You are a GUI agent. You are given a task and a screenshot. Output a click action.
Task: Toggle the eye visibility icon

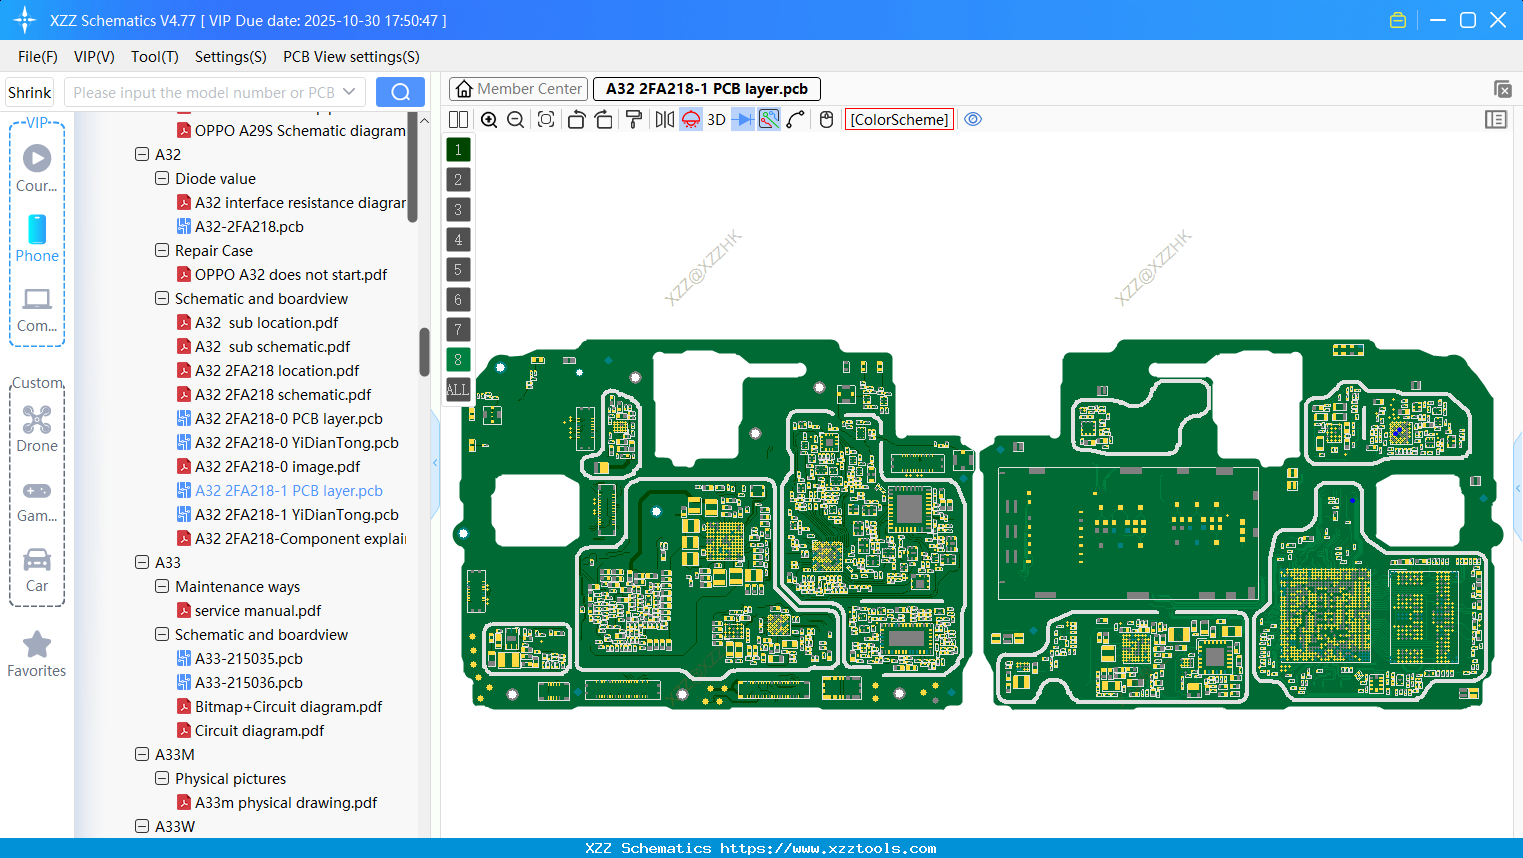pos(973,120)
